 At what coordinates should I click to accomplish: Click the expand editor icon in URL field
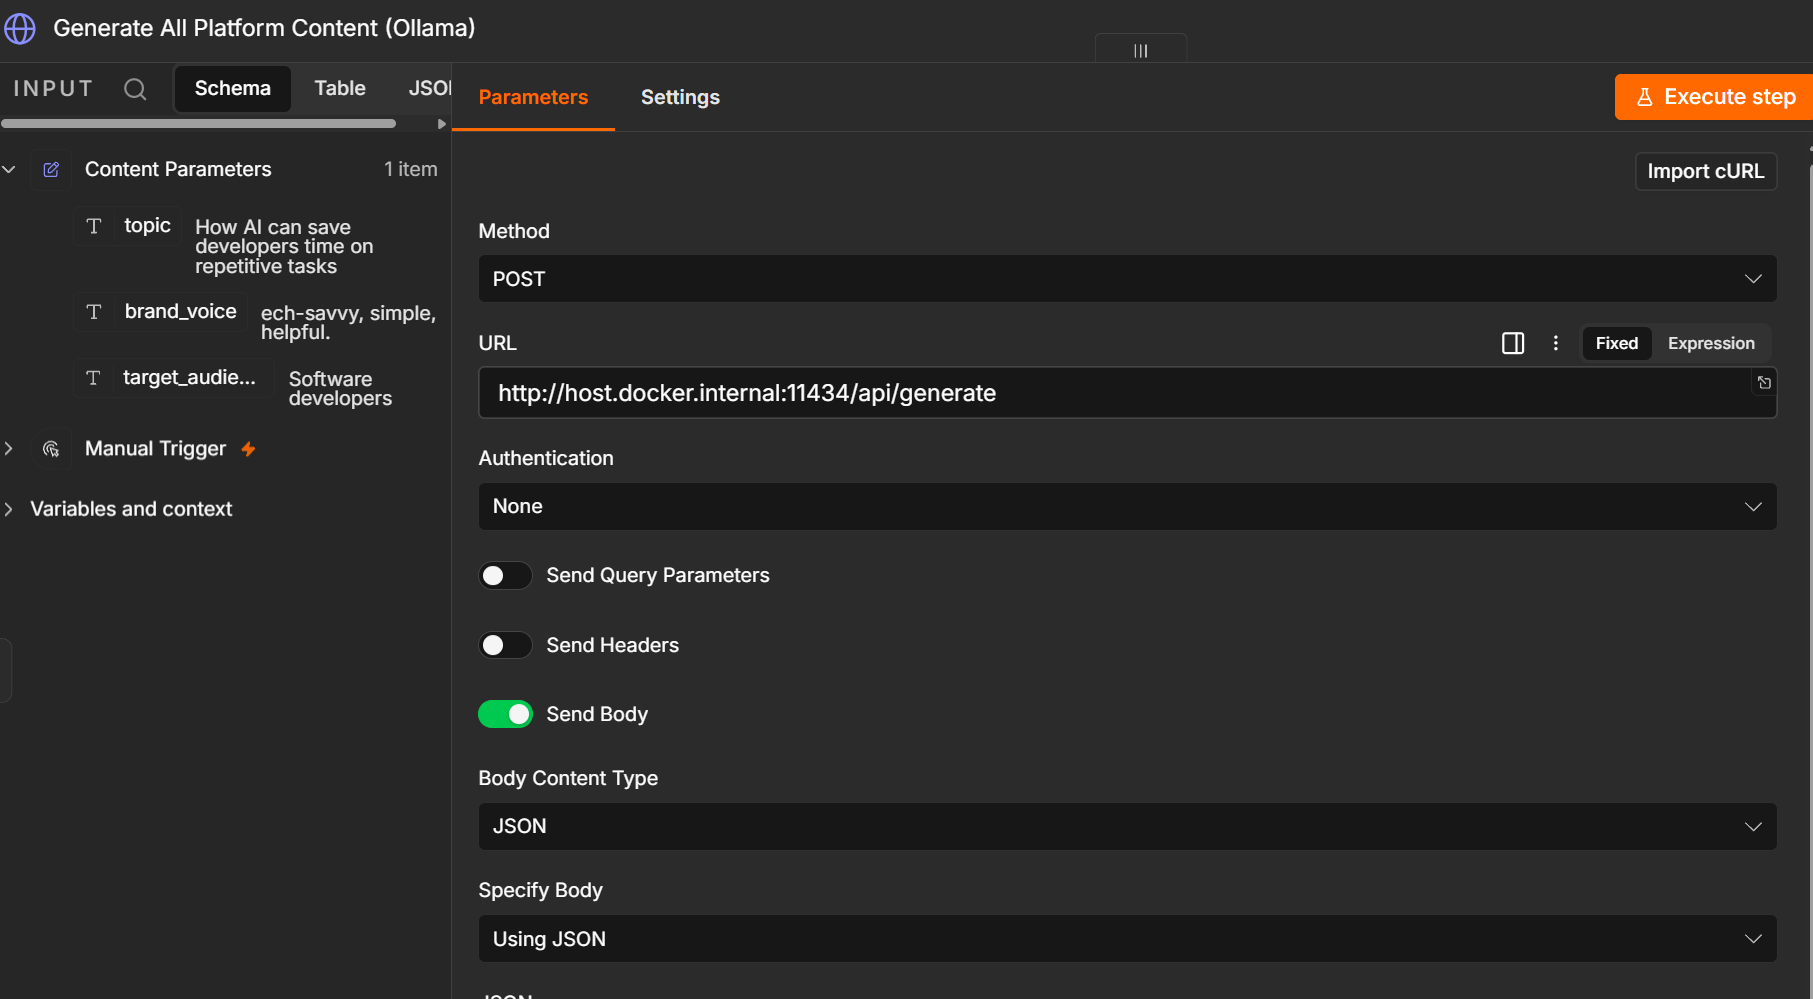[1764, 383]
